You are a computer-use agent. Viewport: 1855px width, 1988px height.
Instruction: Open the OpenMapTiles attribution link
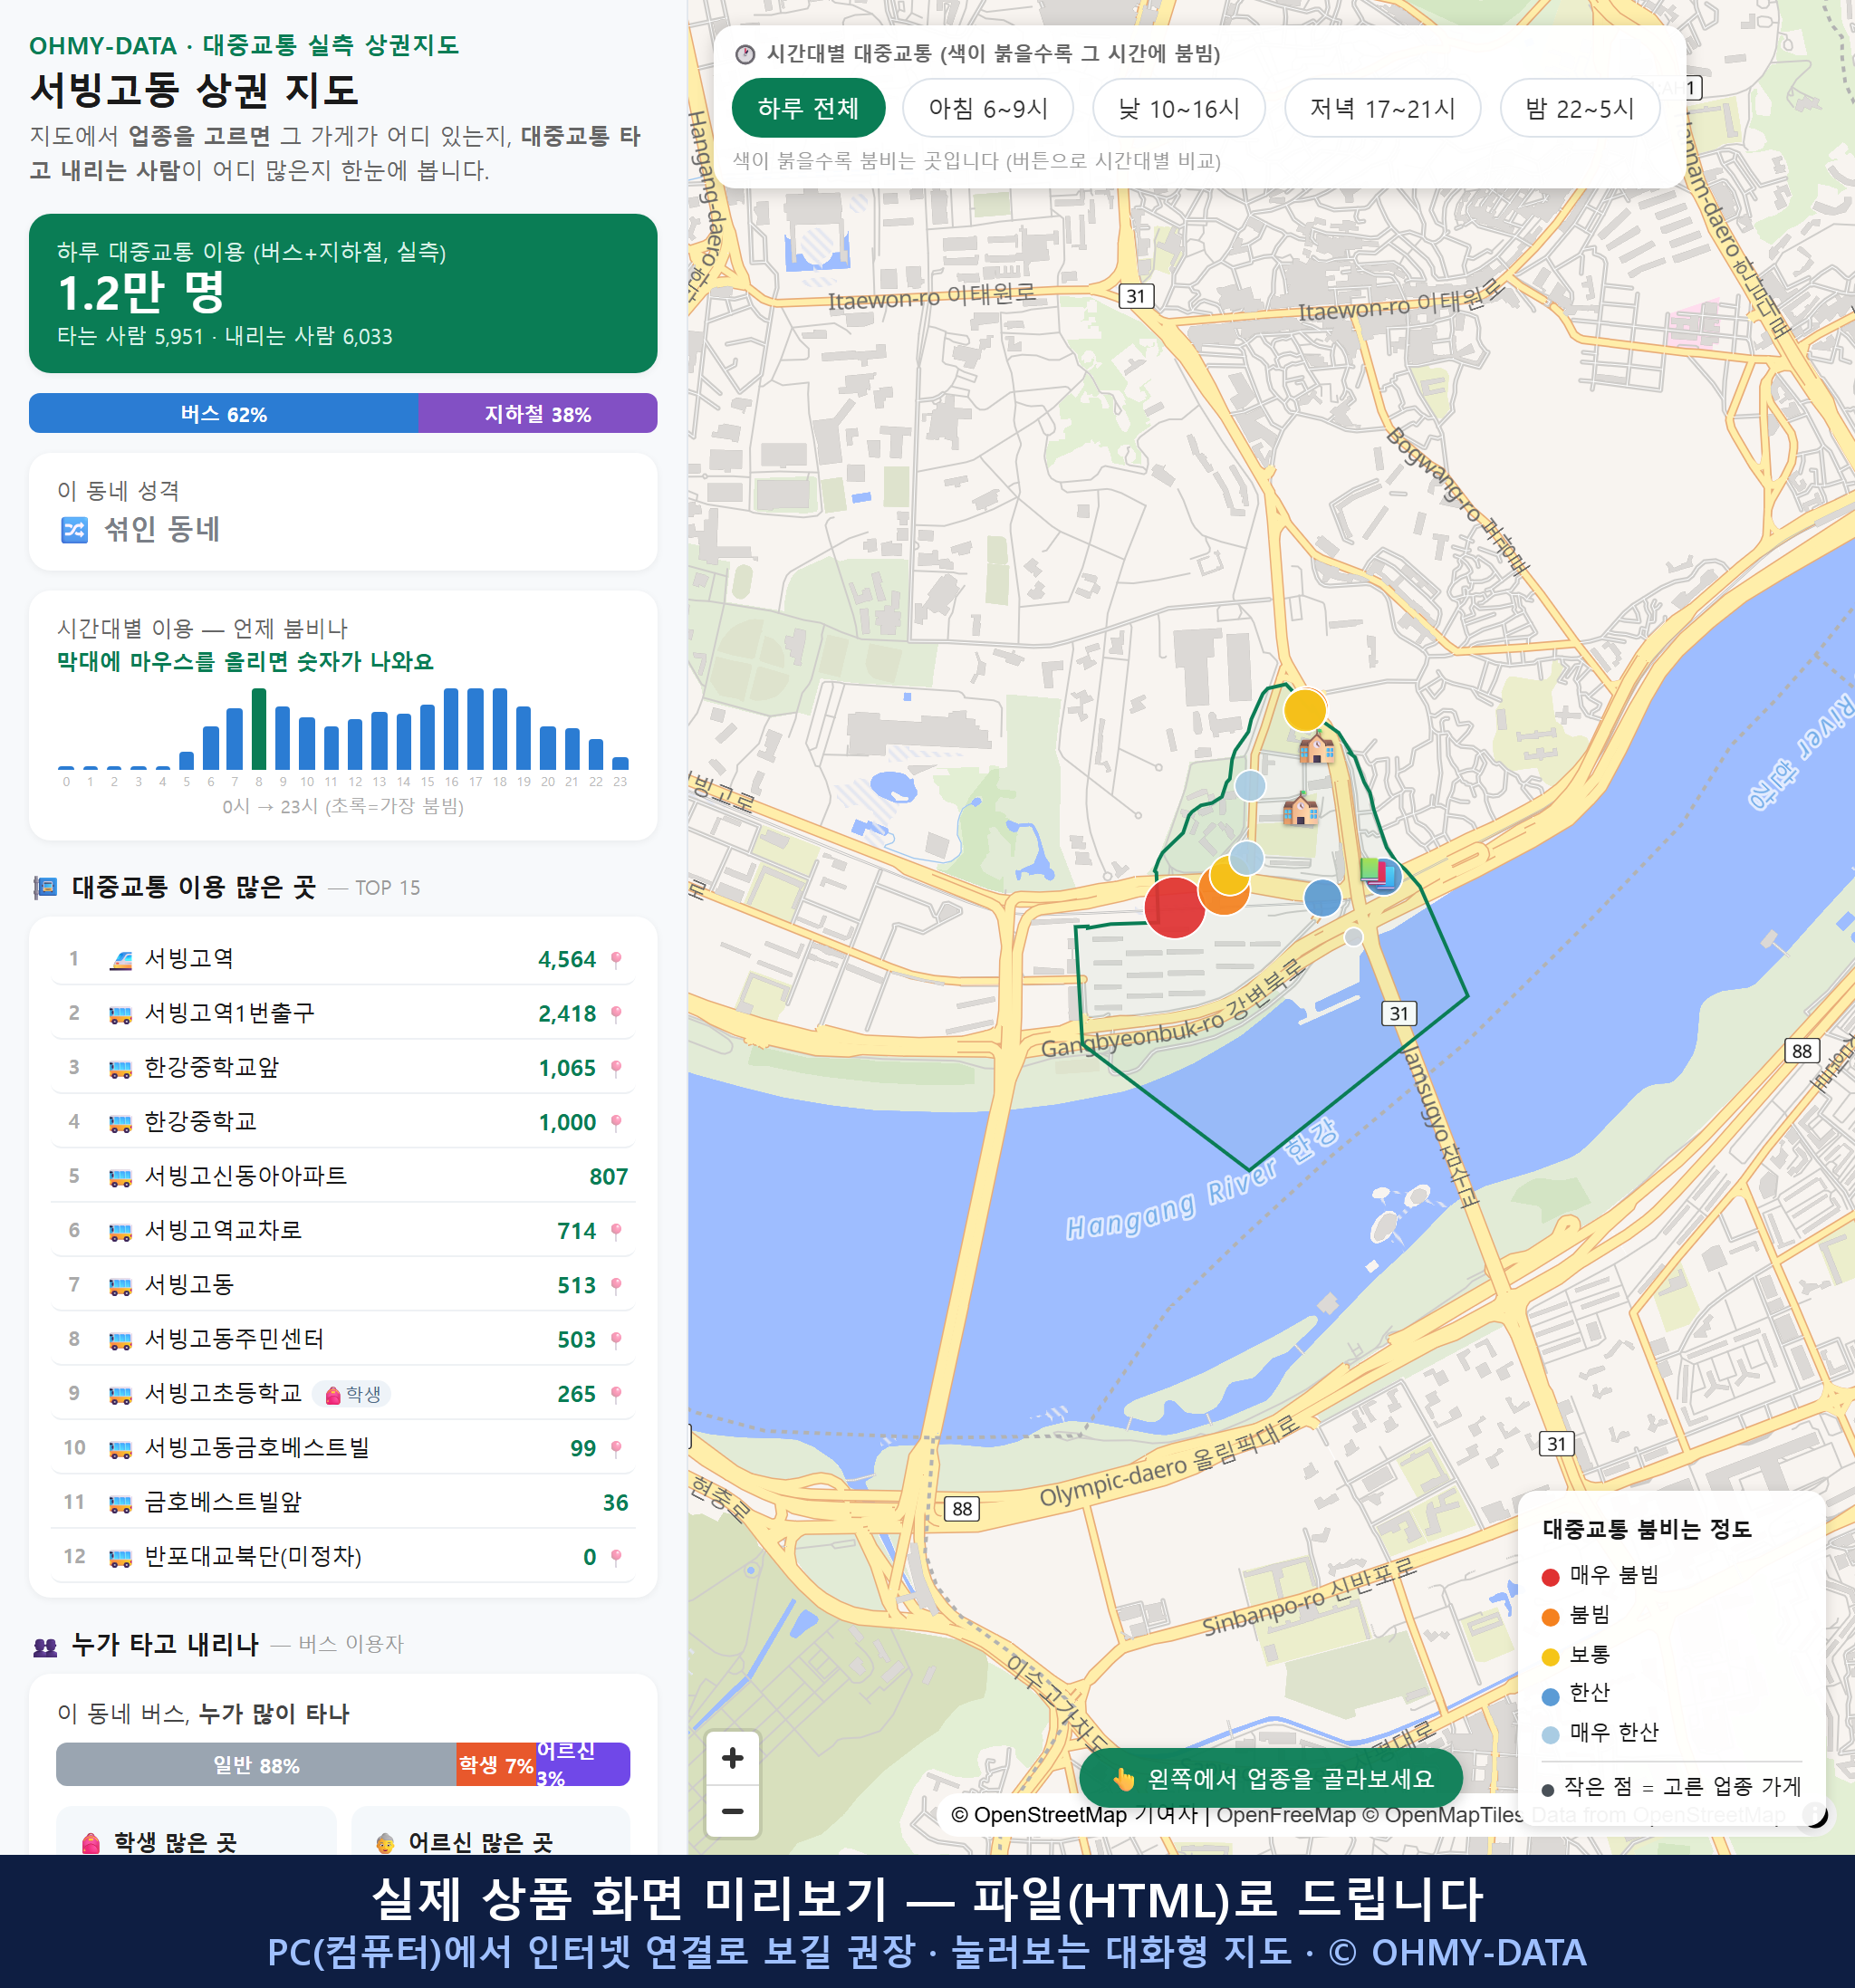1443,1814
